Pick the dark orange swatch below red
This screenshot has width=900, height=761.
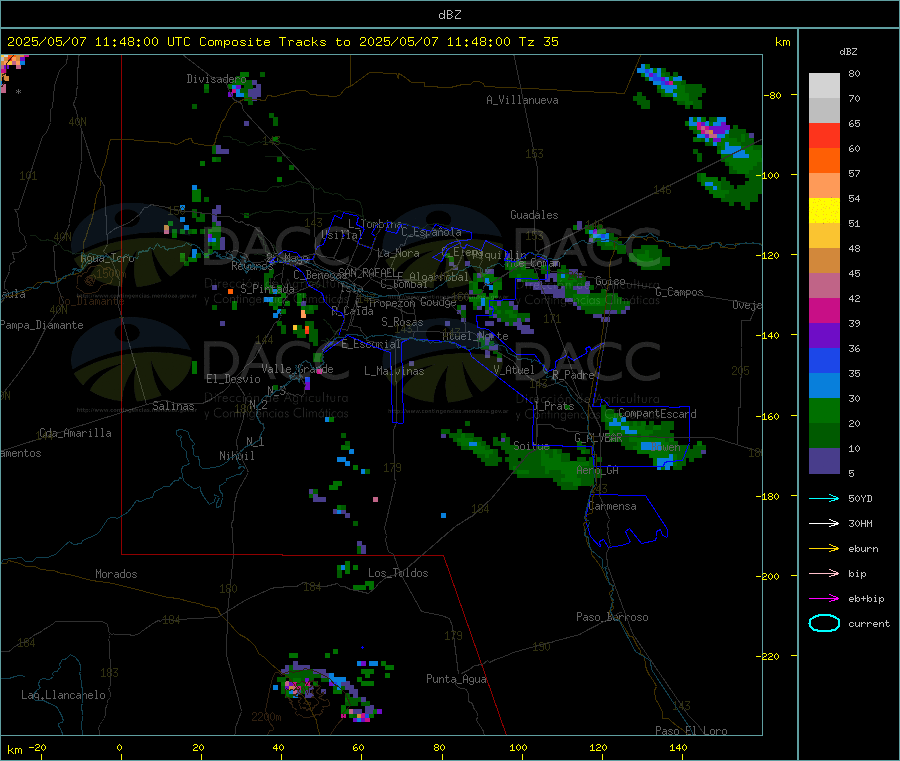pyautogui.click(x=824, y=161)
